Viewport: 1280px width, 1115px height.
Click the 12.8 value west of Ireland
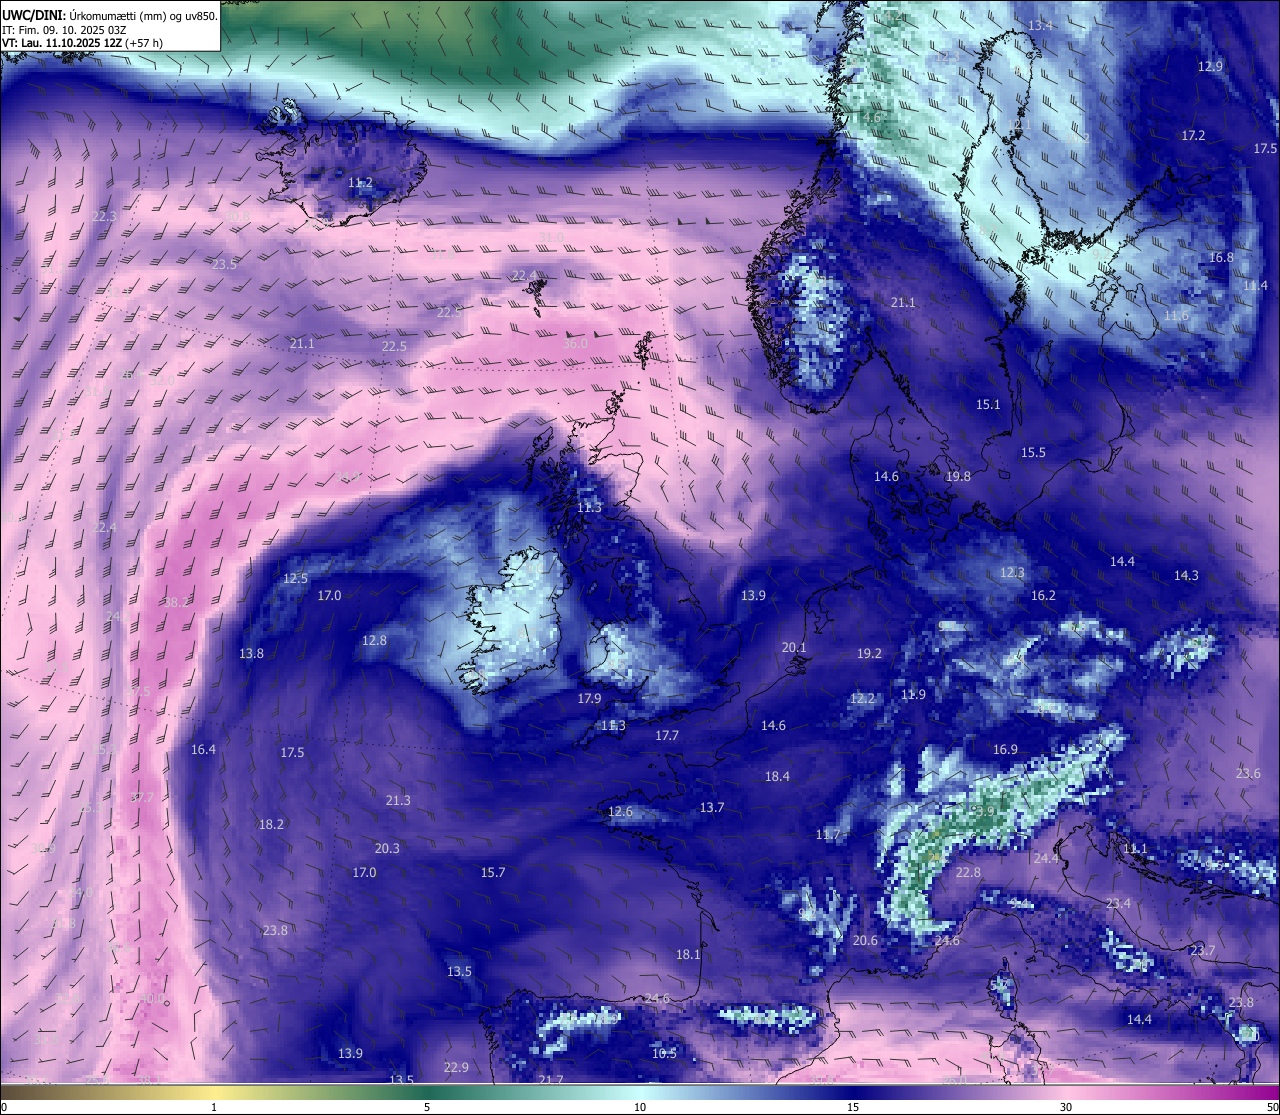pos(374,640)
